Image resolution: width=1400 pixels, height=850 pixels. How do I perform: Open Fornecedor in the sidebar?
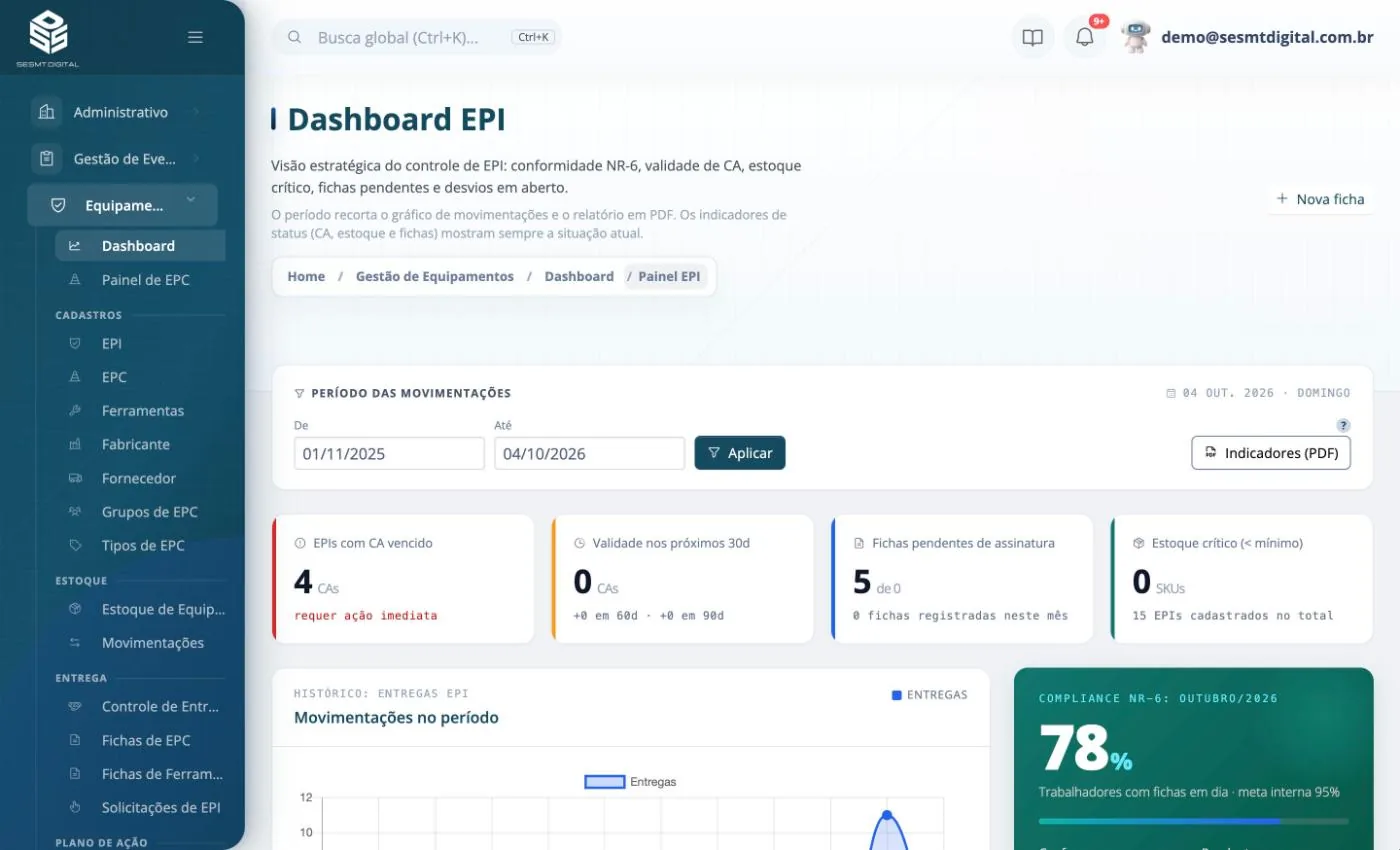coord(140,479)
